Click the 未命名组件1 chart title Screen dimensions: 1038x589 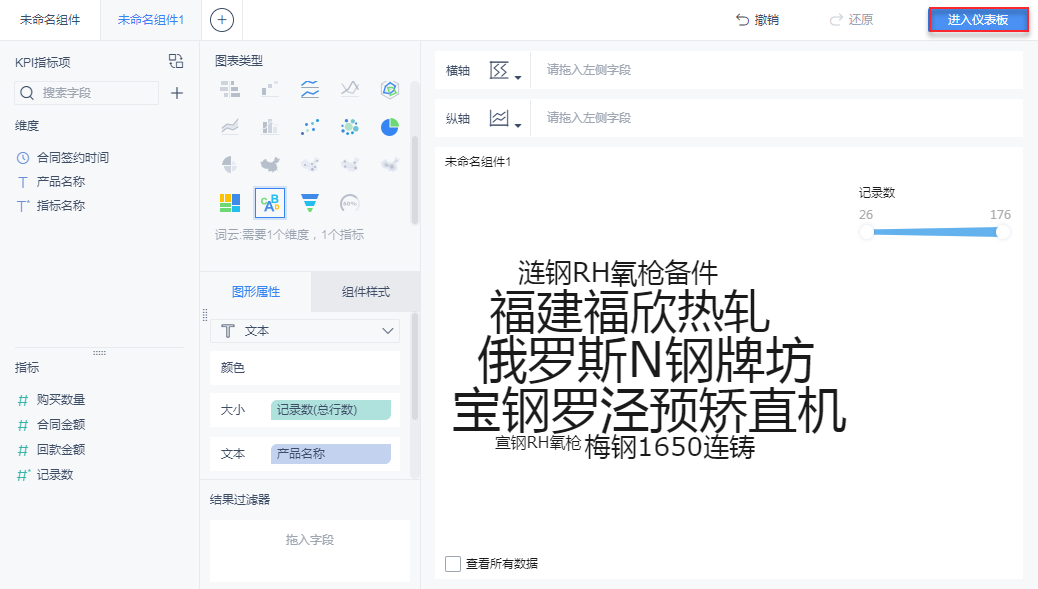click(x=478, y=162)
